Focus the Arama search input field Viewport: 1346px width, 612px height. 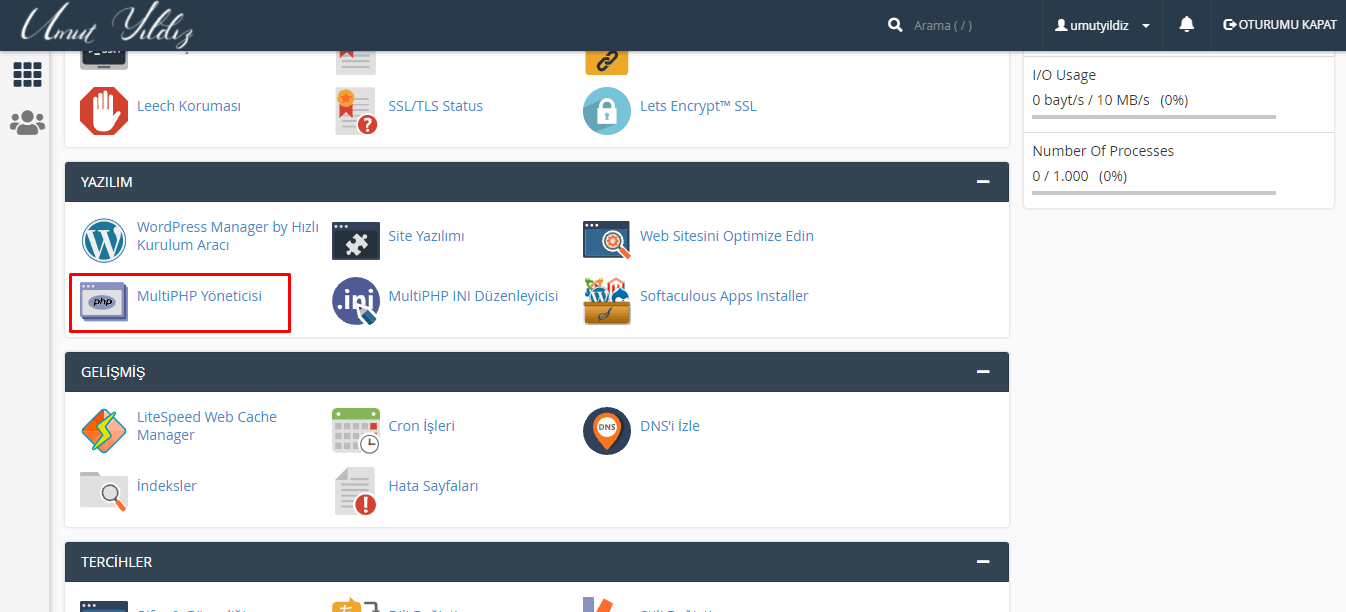968,25
